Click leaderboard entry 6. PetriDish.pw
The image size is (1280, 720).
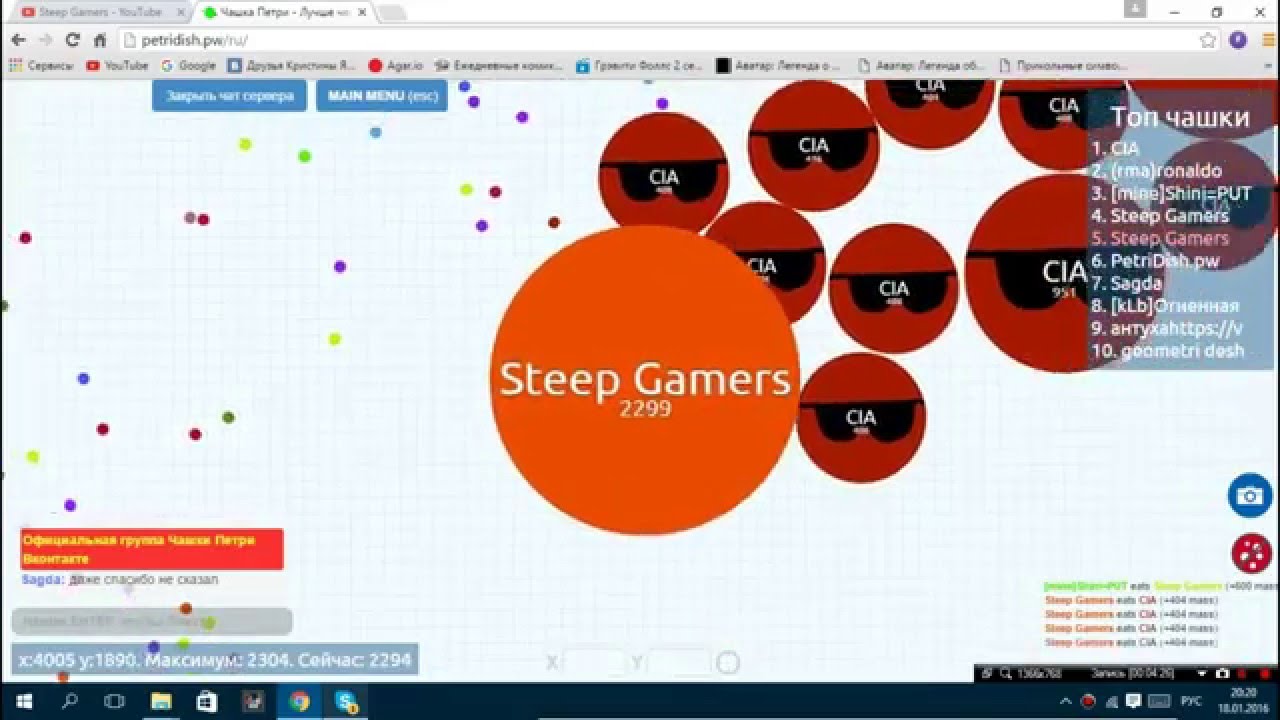tap(1155, 261)
